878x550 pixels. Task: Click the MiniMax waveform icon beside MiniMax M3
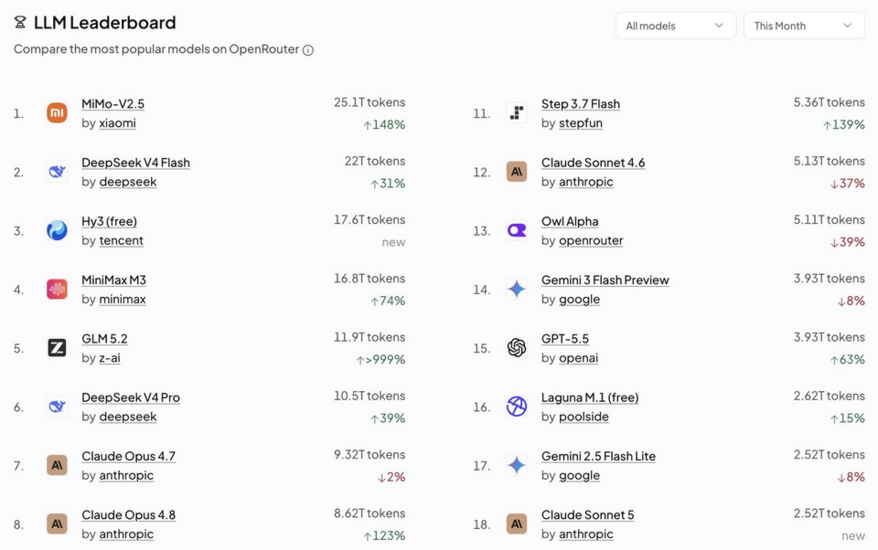pos(57,289)
